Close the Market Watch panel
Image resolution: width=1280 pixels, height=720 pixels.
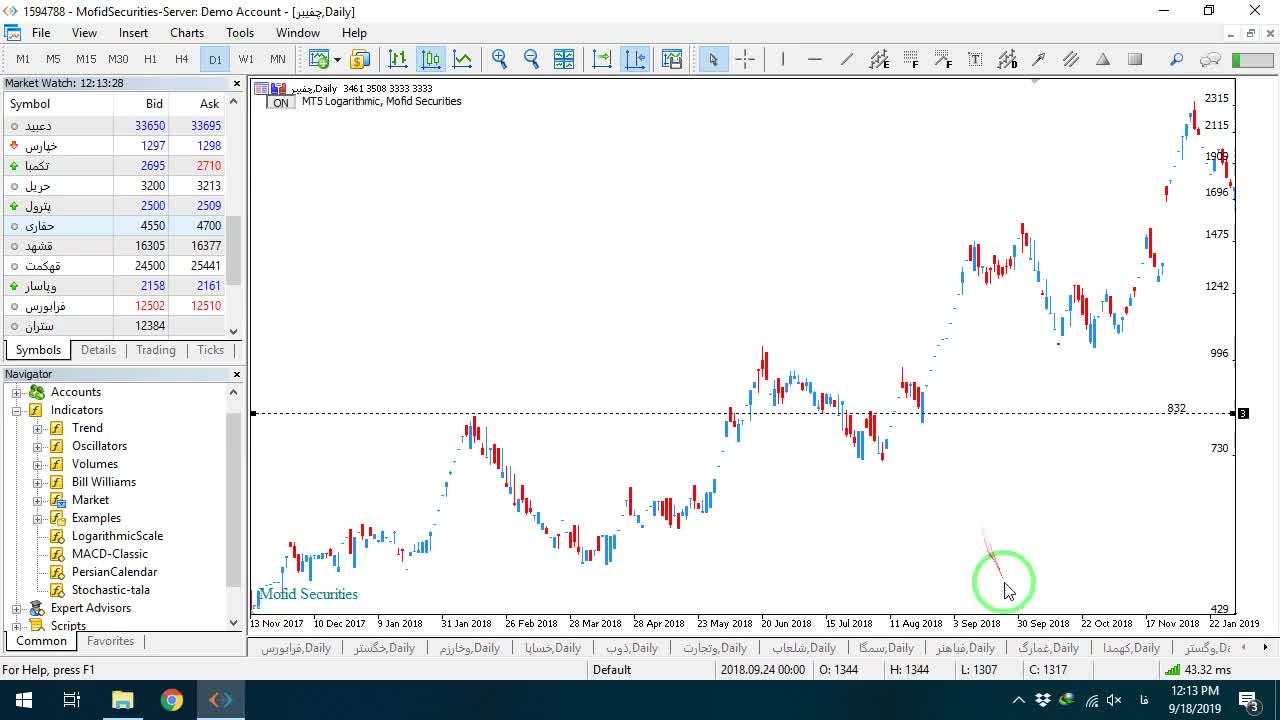[x=237, y=84]
